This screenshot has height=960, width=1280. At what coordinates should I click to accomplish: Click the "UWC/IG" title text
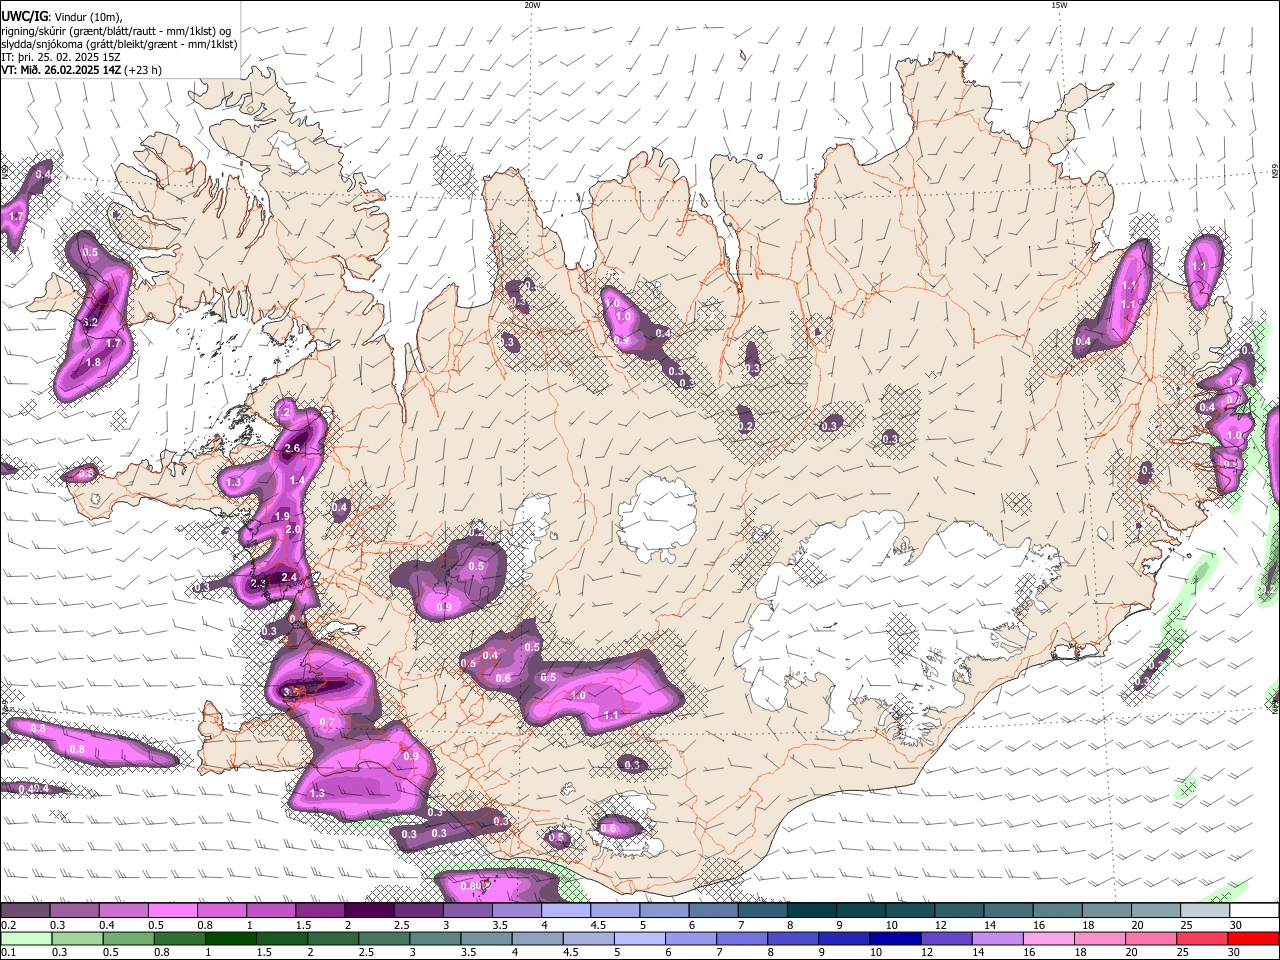tap(24, 17)
